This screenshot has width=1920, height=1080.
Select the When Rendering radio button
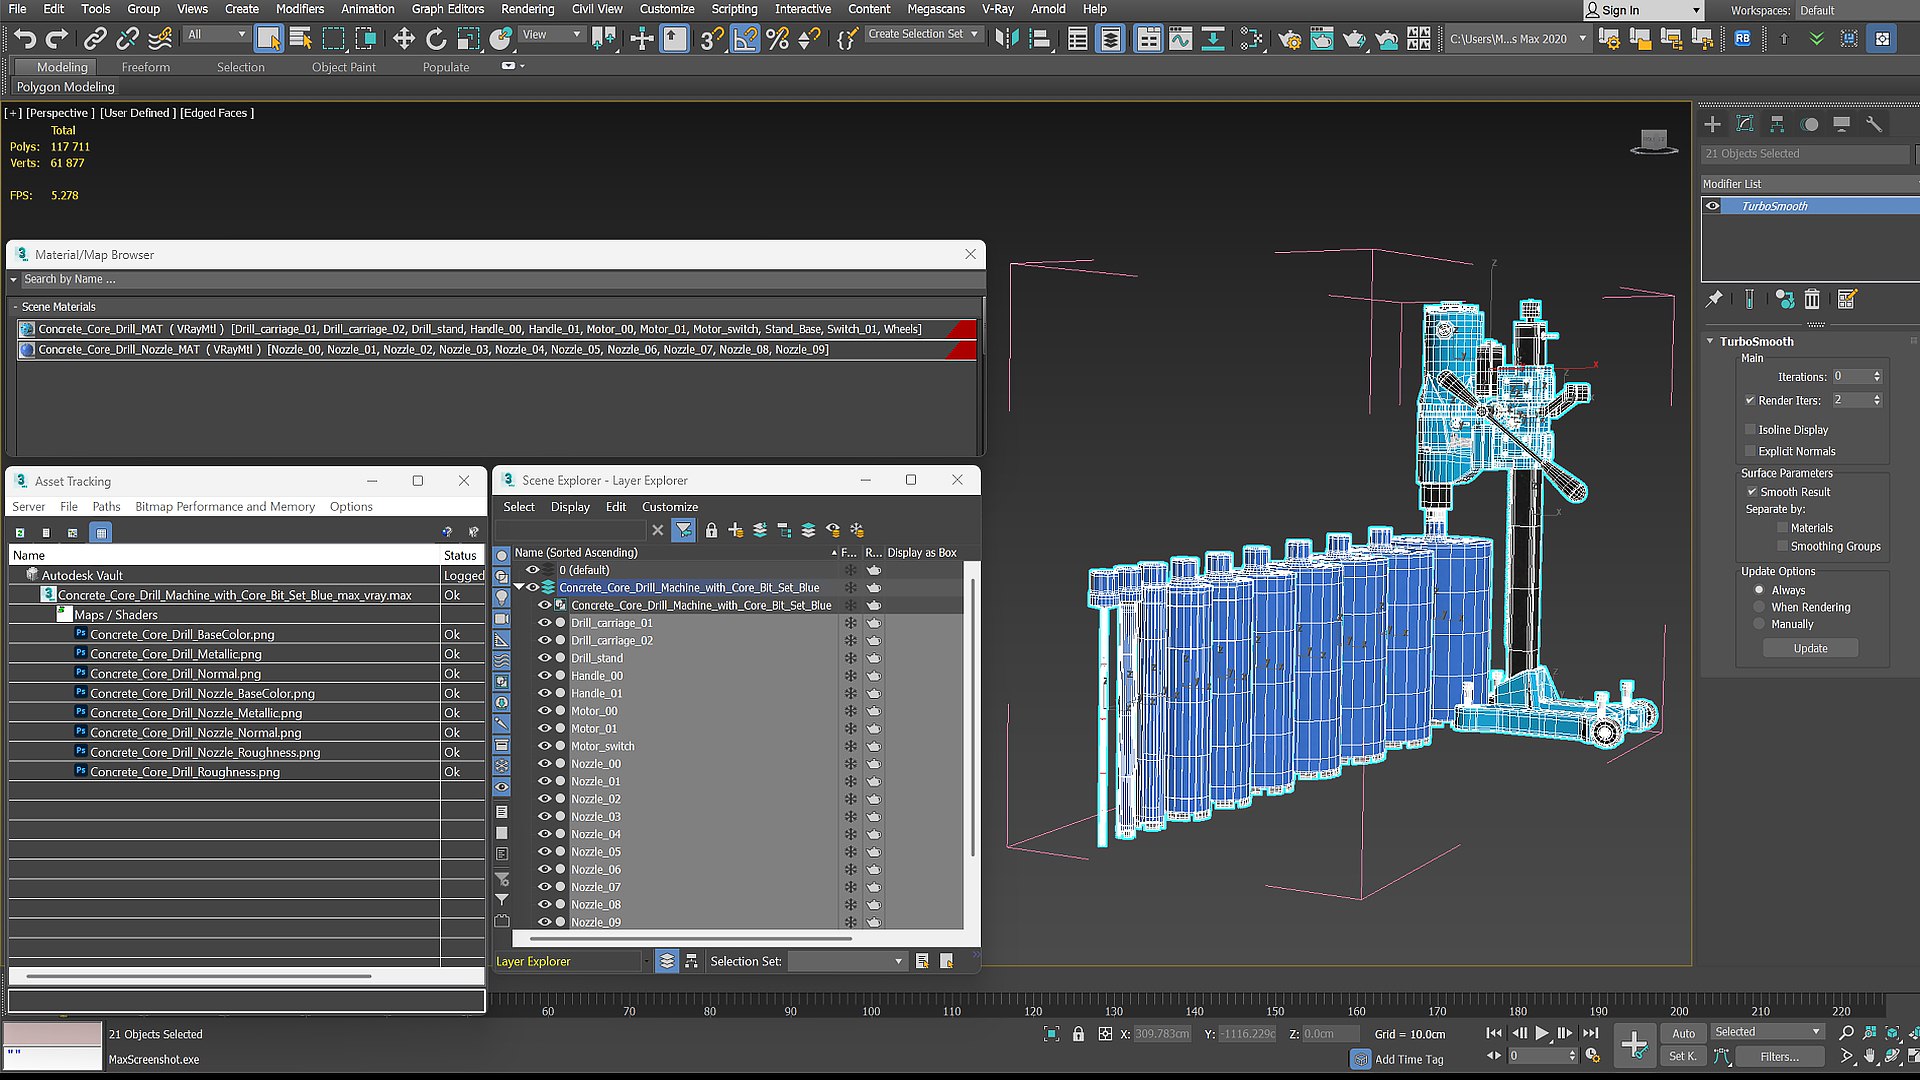1759,607
